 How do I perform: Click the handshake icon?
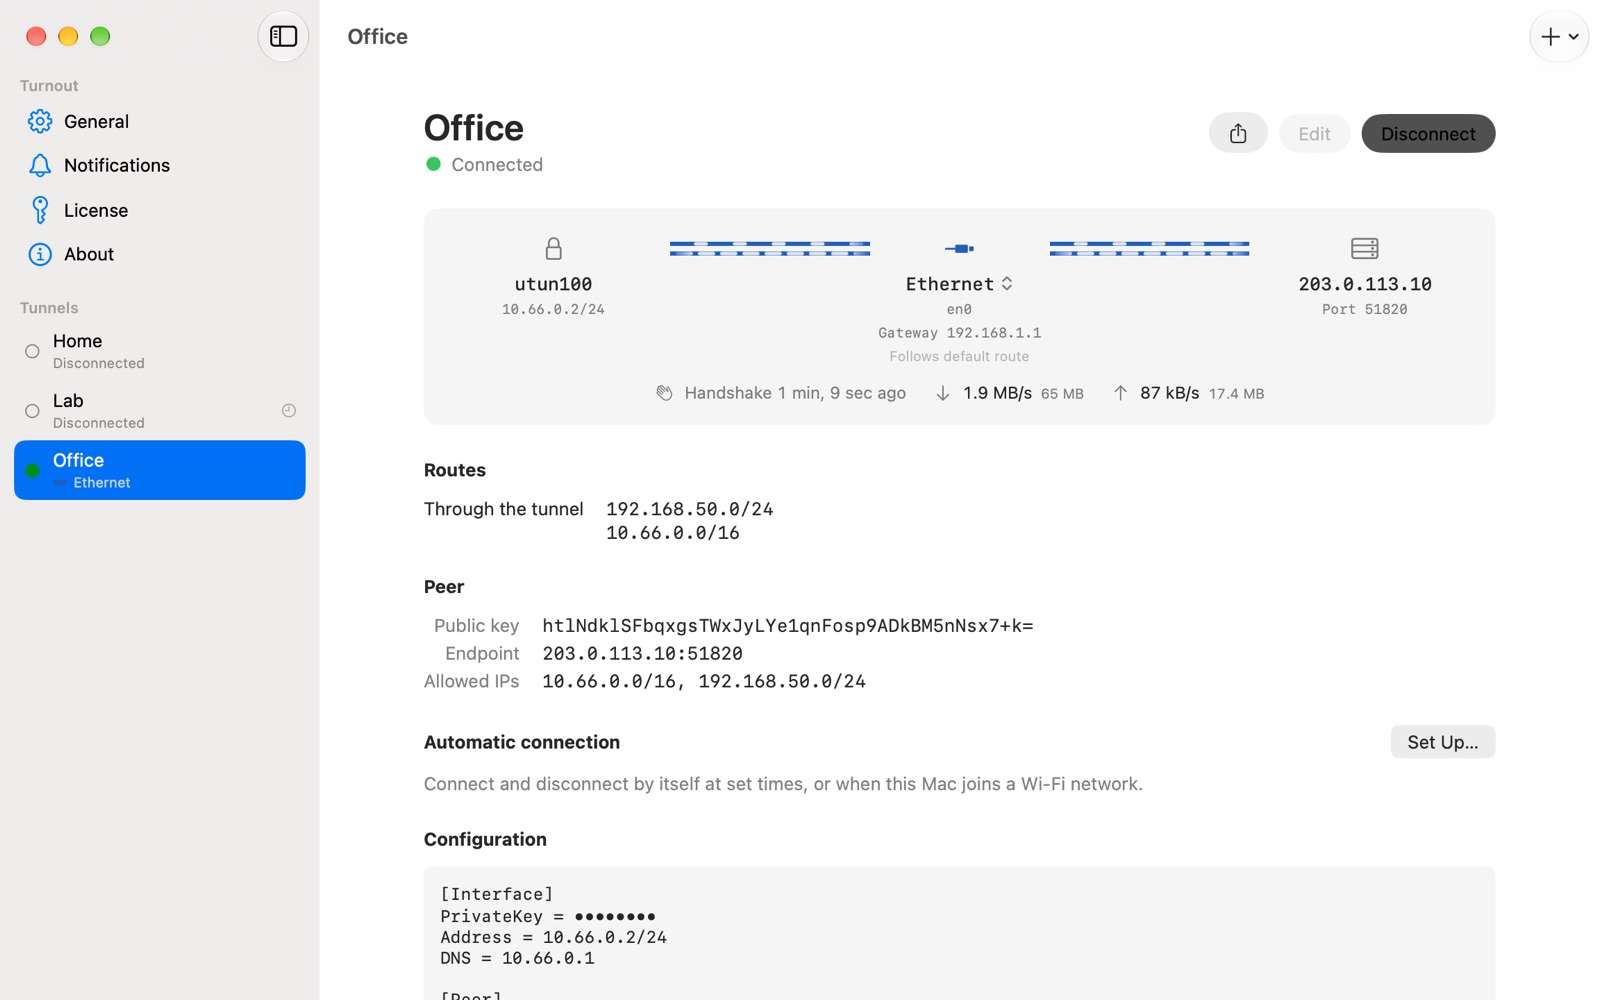(664, 393)
